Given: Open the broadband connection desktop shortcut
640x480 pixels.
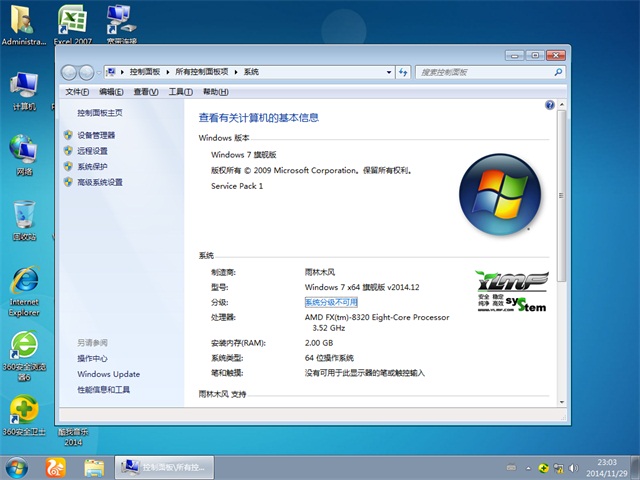Looking at the screenshot, I should pyautogui.click(x=122, y=24).
